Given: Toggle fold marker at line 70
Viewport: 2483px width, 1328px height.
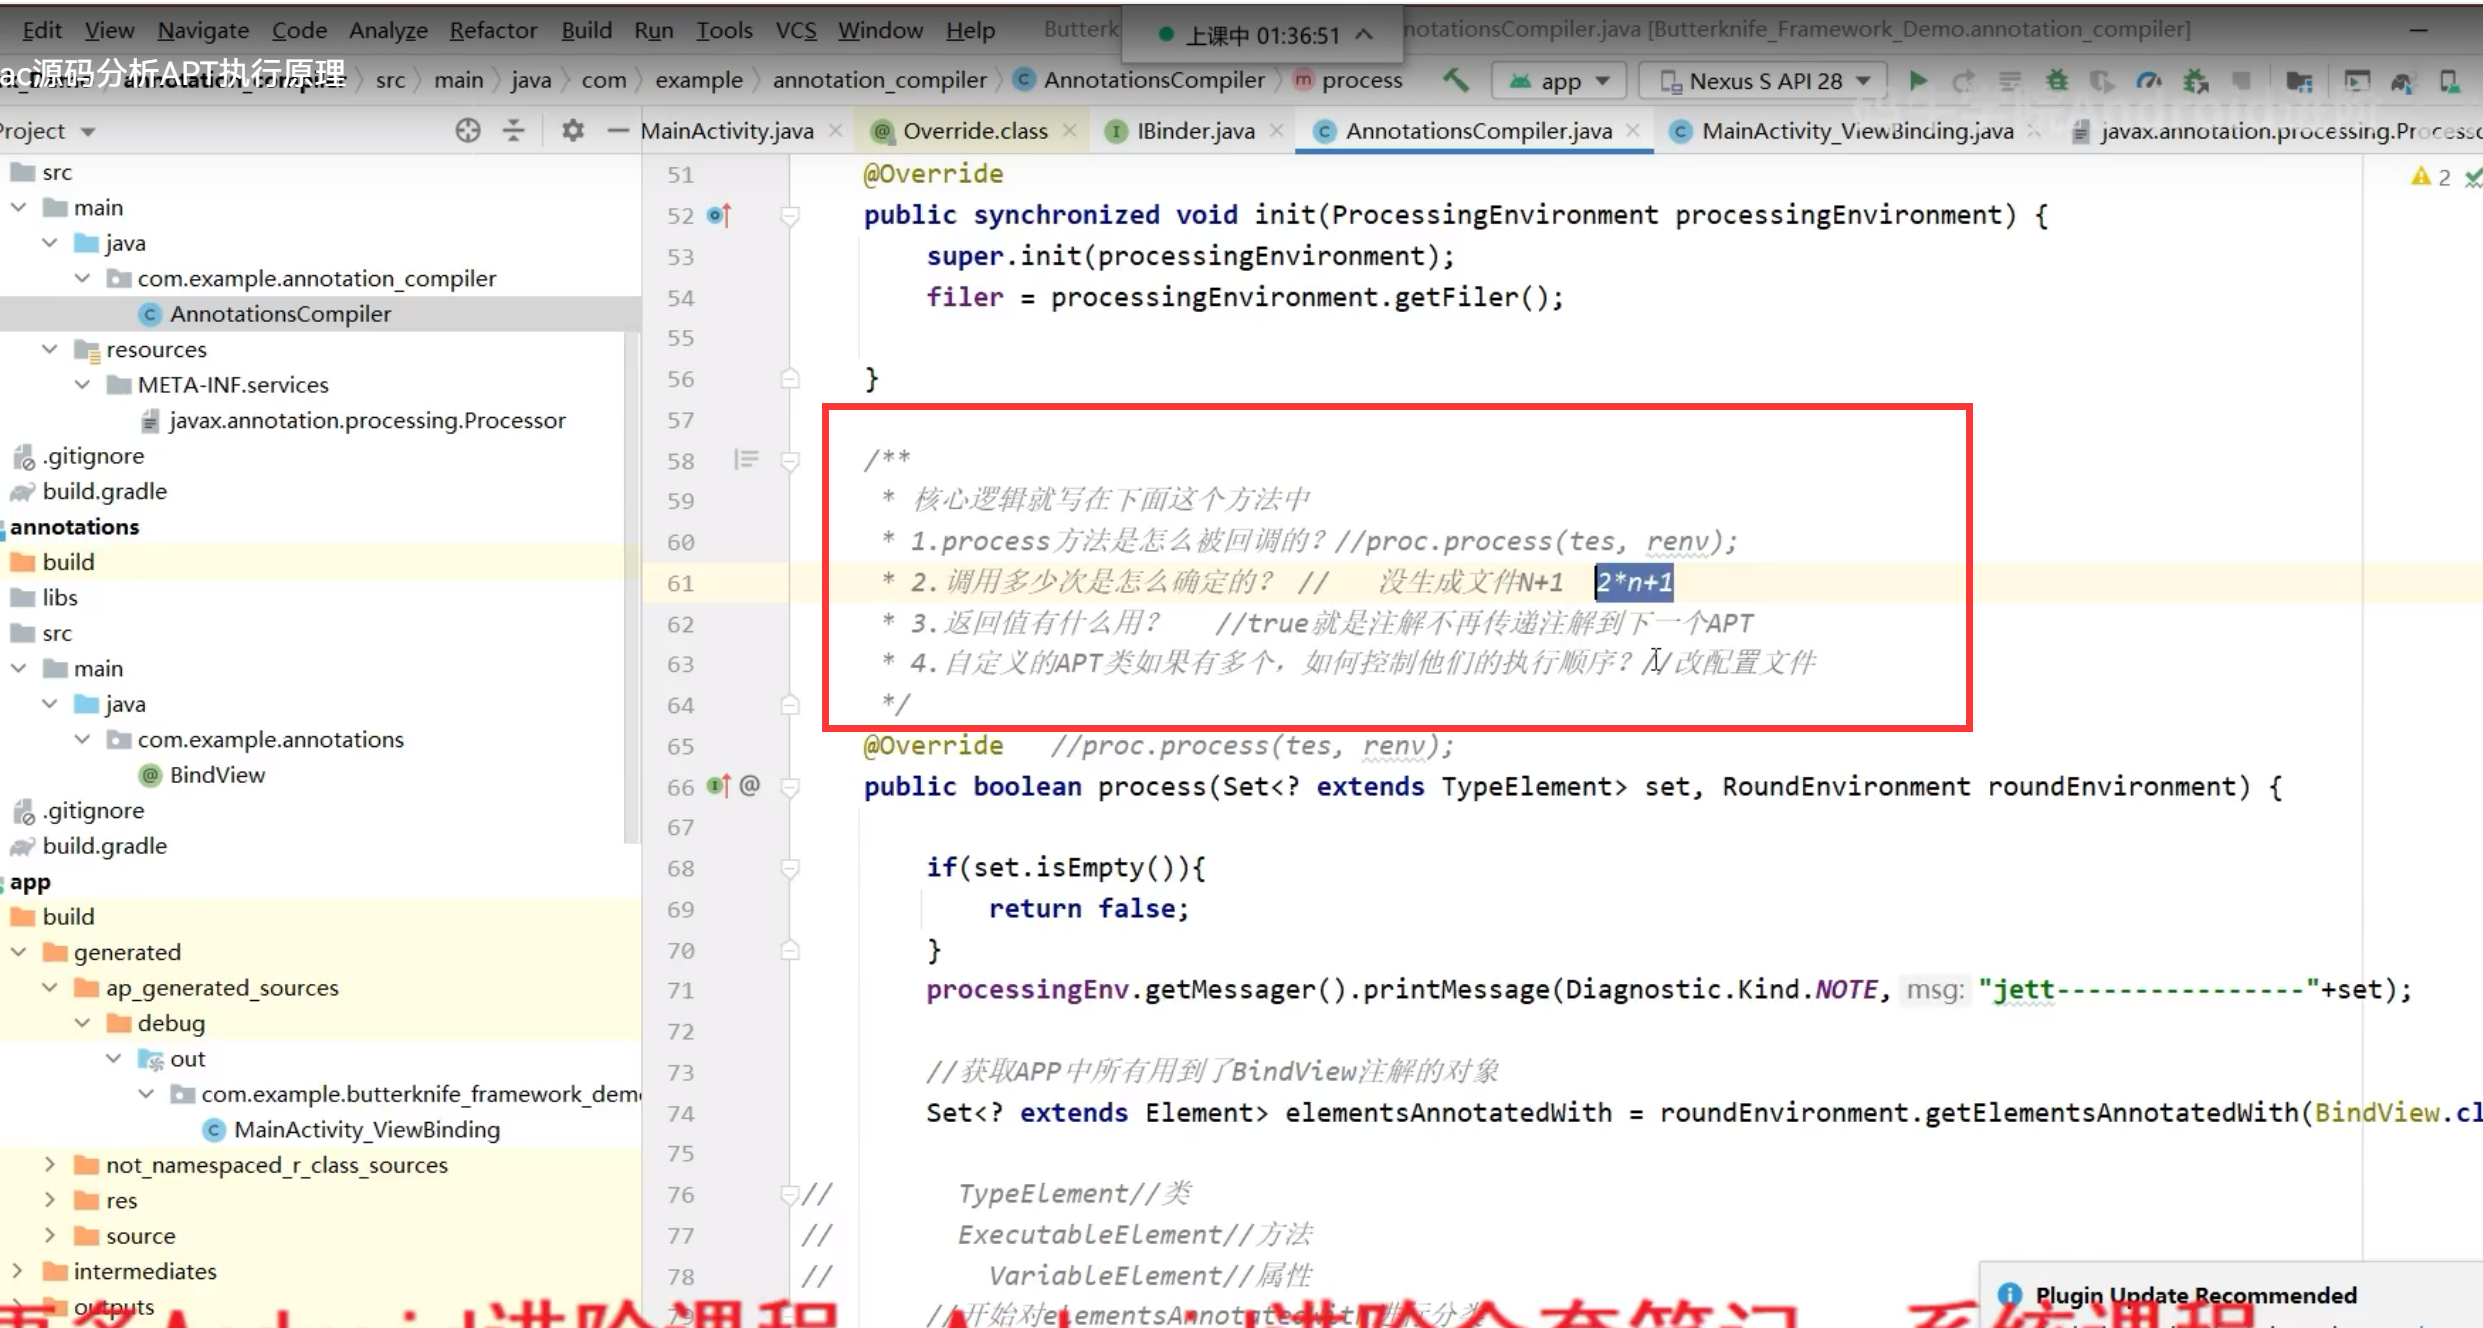Looking at the screenshot, I should click(790, 950).
